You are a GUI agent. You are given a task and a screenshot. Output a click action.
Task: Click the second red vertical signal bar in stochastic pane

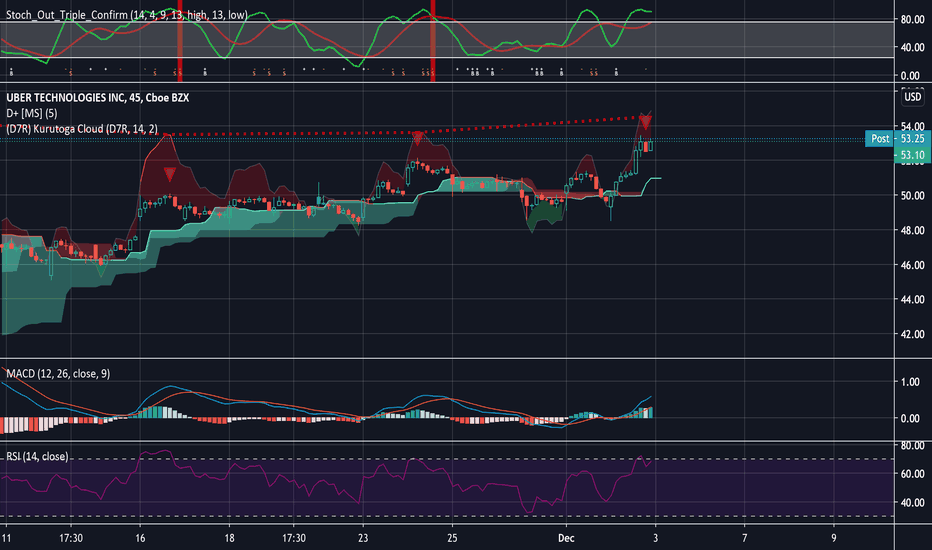[433, 40]
